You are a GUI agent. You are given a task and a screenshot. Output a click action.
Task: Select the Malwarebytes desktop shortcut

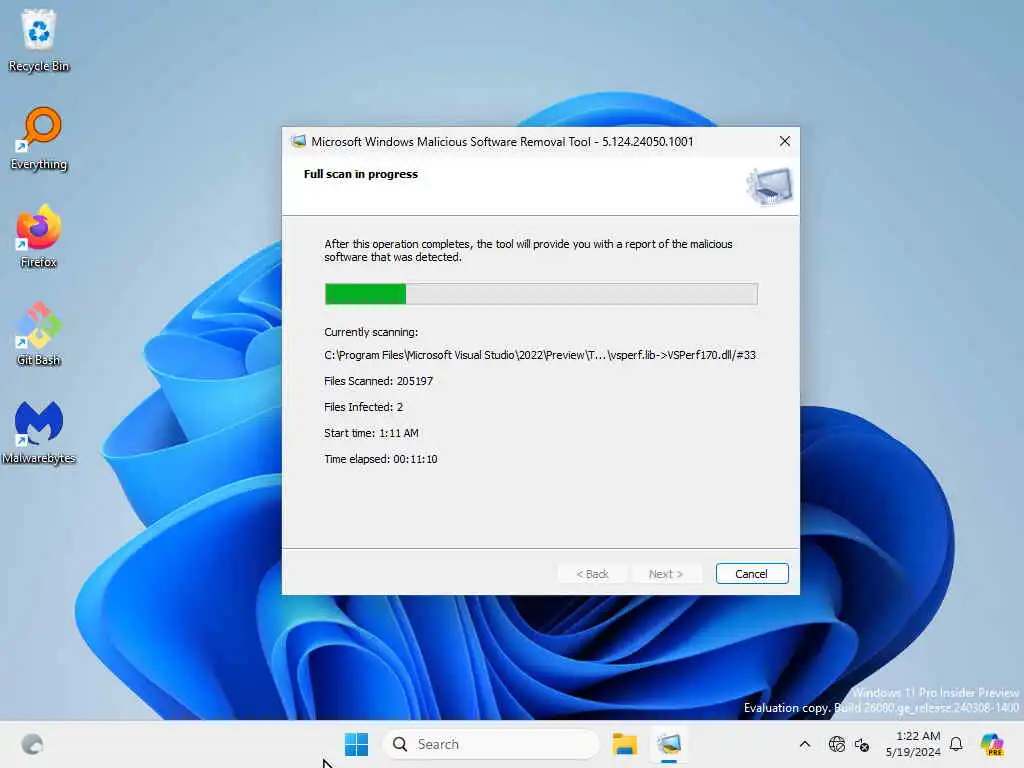point(39,432)
